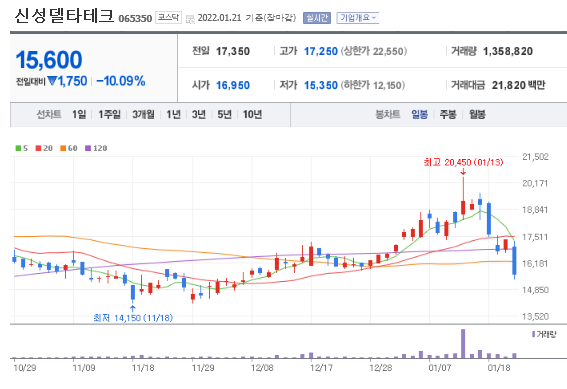Click the 최저 14,150 (11/18) low marker
Viewport: 567px width, 389px height.
pos(133,318)
